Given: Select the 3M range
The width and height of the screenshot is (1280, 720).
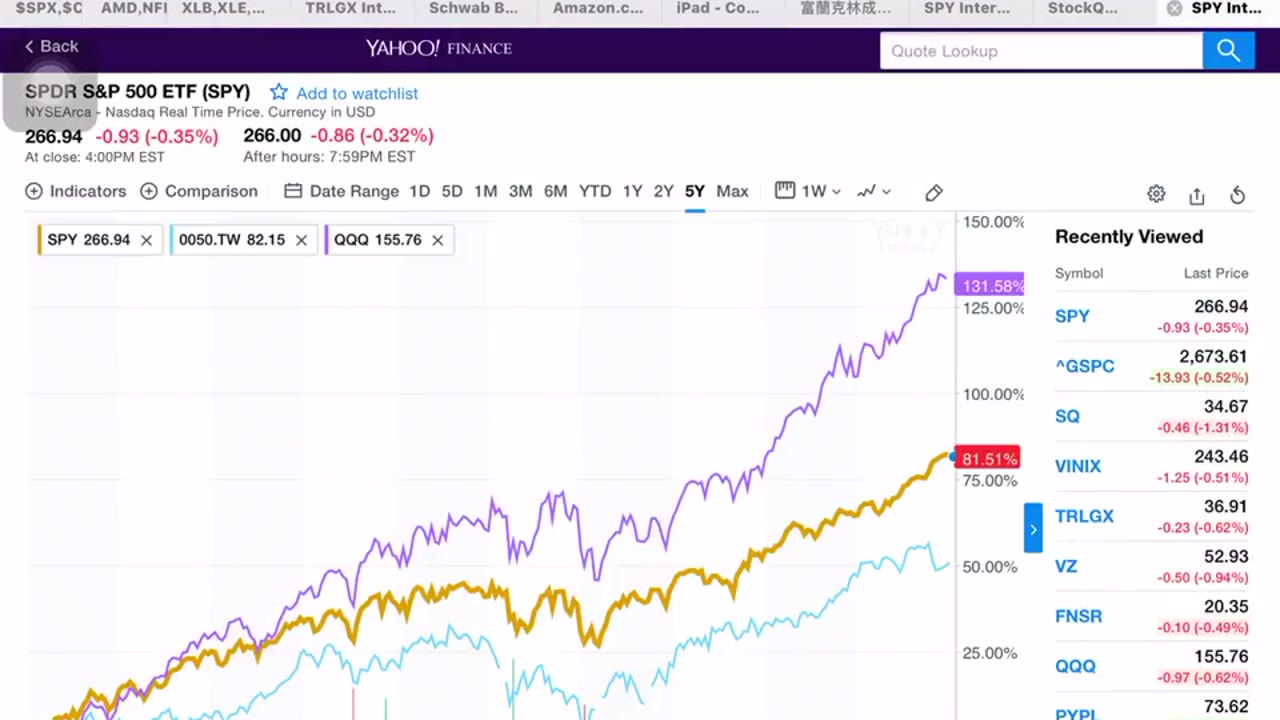Looking at the screenshot, I should coord(520,191).
